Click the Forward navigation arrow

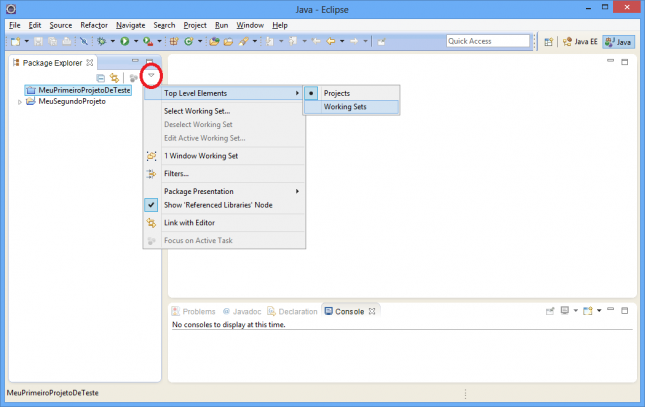click(x=354, y=41)
